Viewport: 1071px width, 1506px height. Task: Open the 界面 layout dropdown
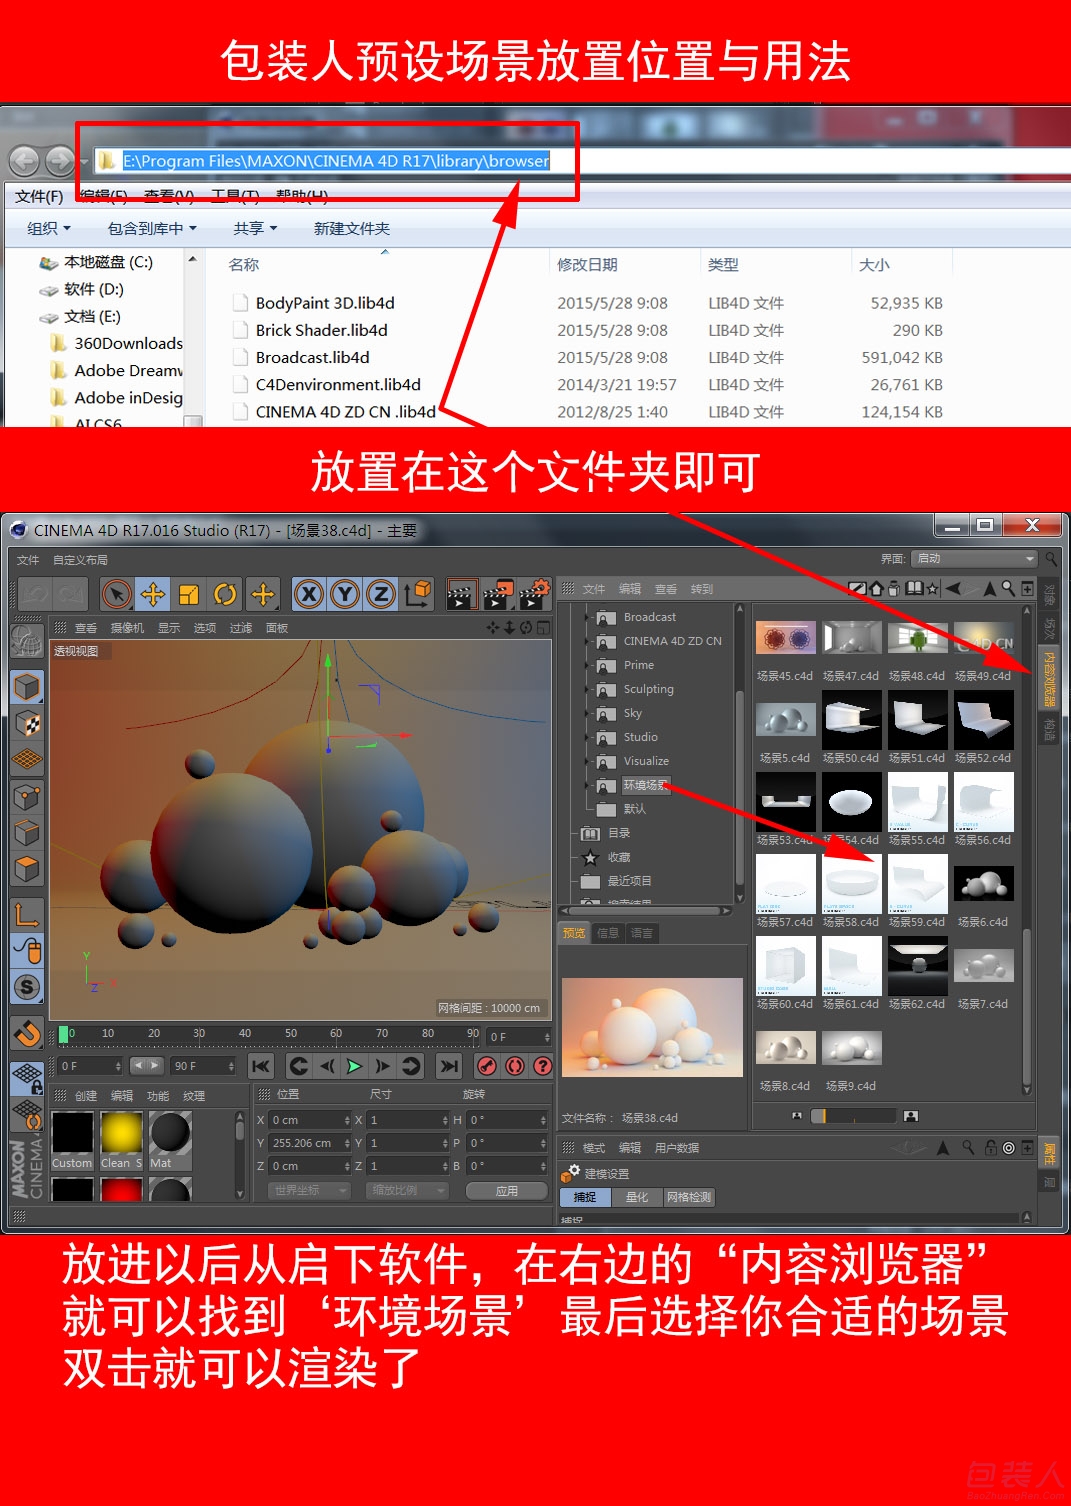point(974,558)
